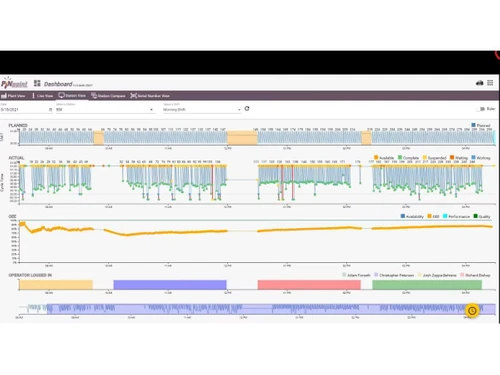This screenshot has width=500, height=375.
Task: Toggle Waiting series in Actual legend
Action: pos(459,157)
